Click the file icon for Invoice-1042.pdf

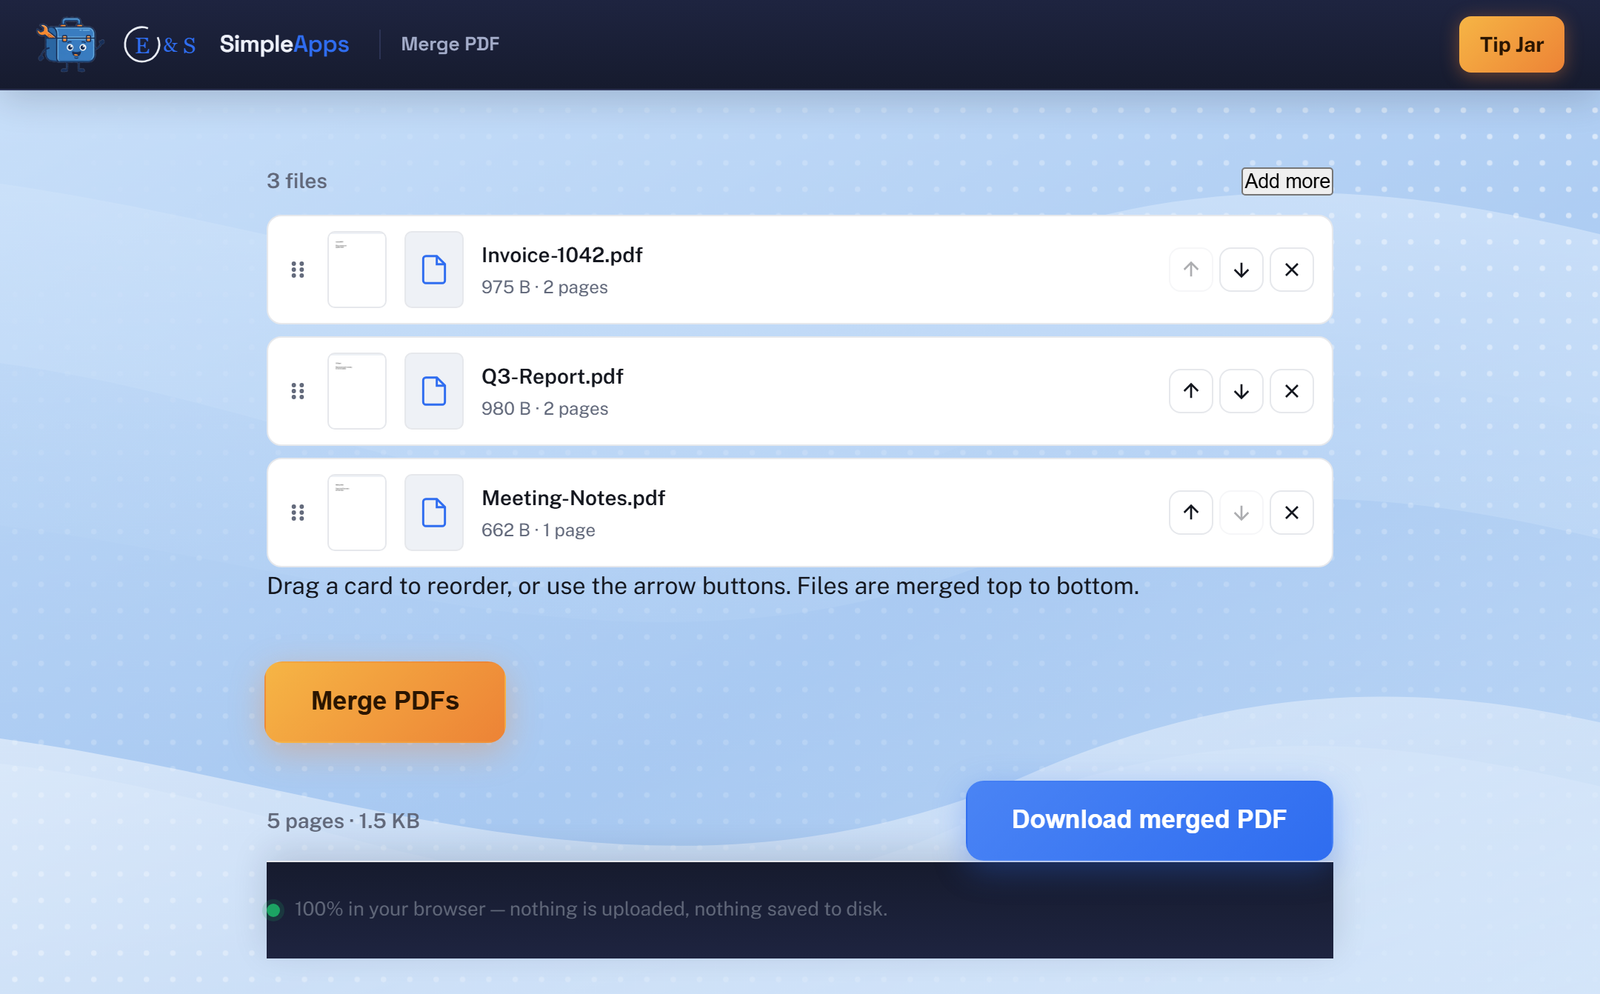[434, 270]
